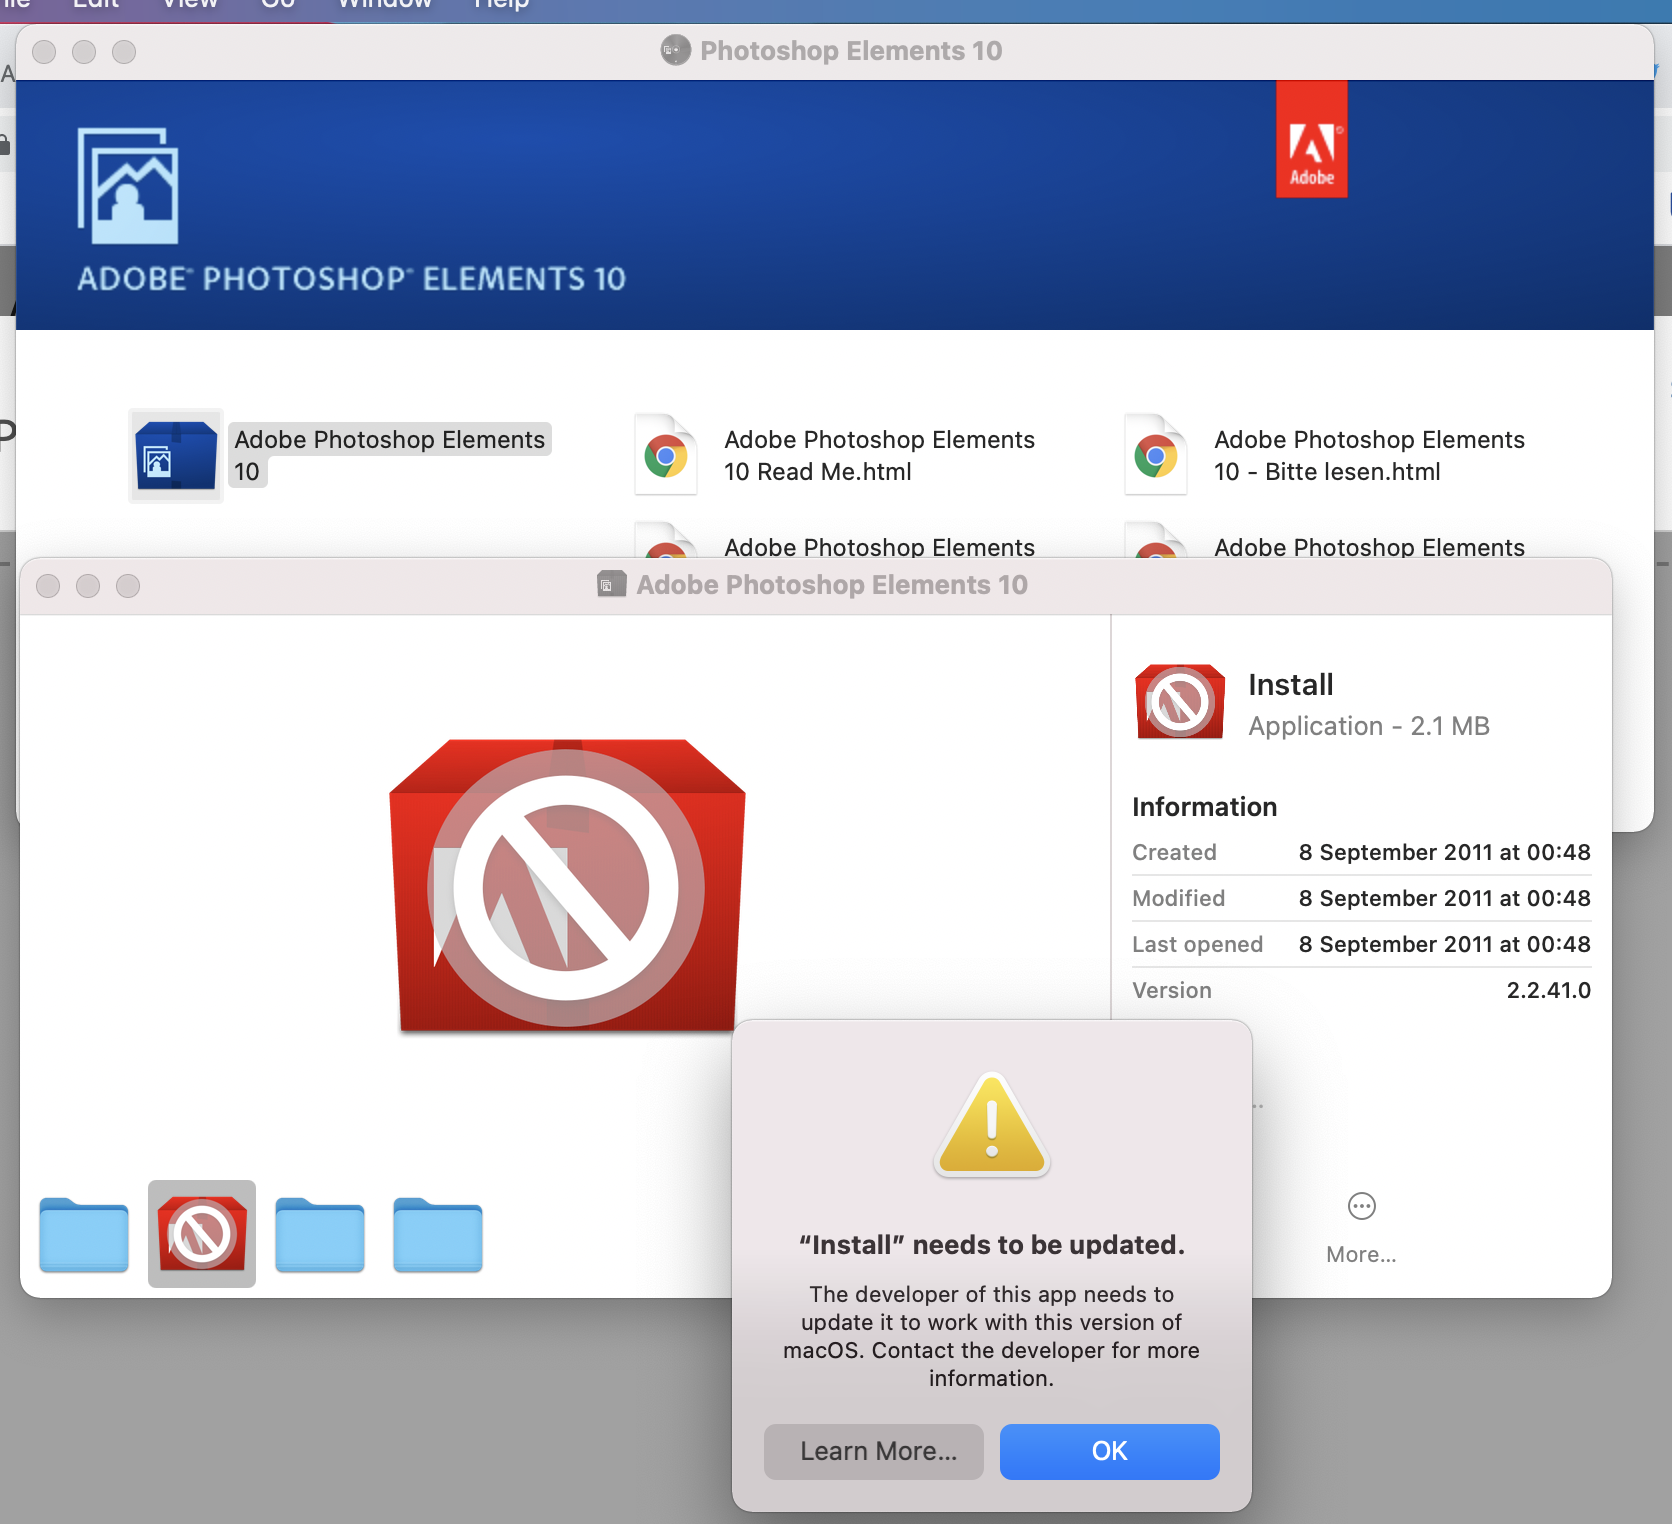Screen dimensions: 1672x1524
Task: Click OK in the Install update alert
Action: pos(1109,1451)
